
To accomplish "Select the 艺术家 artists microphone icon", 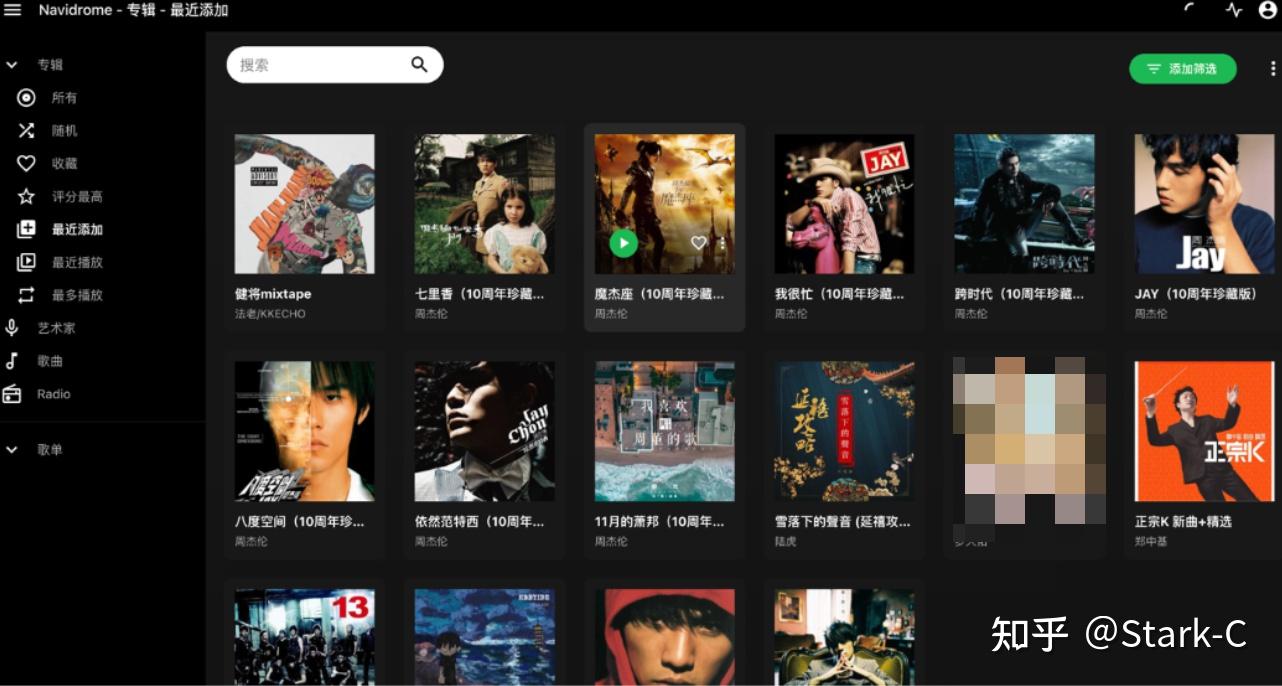I will point(14,327).
